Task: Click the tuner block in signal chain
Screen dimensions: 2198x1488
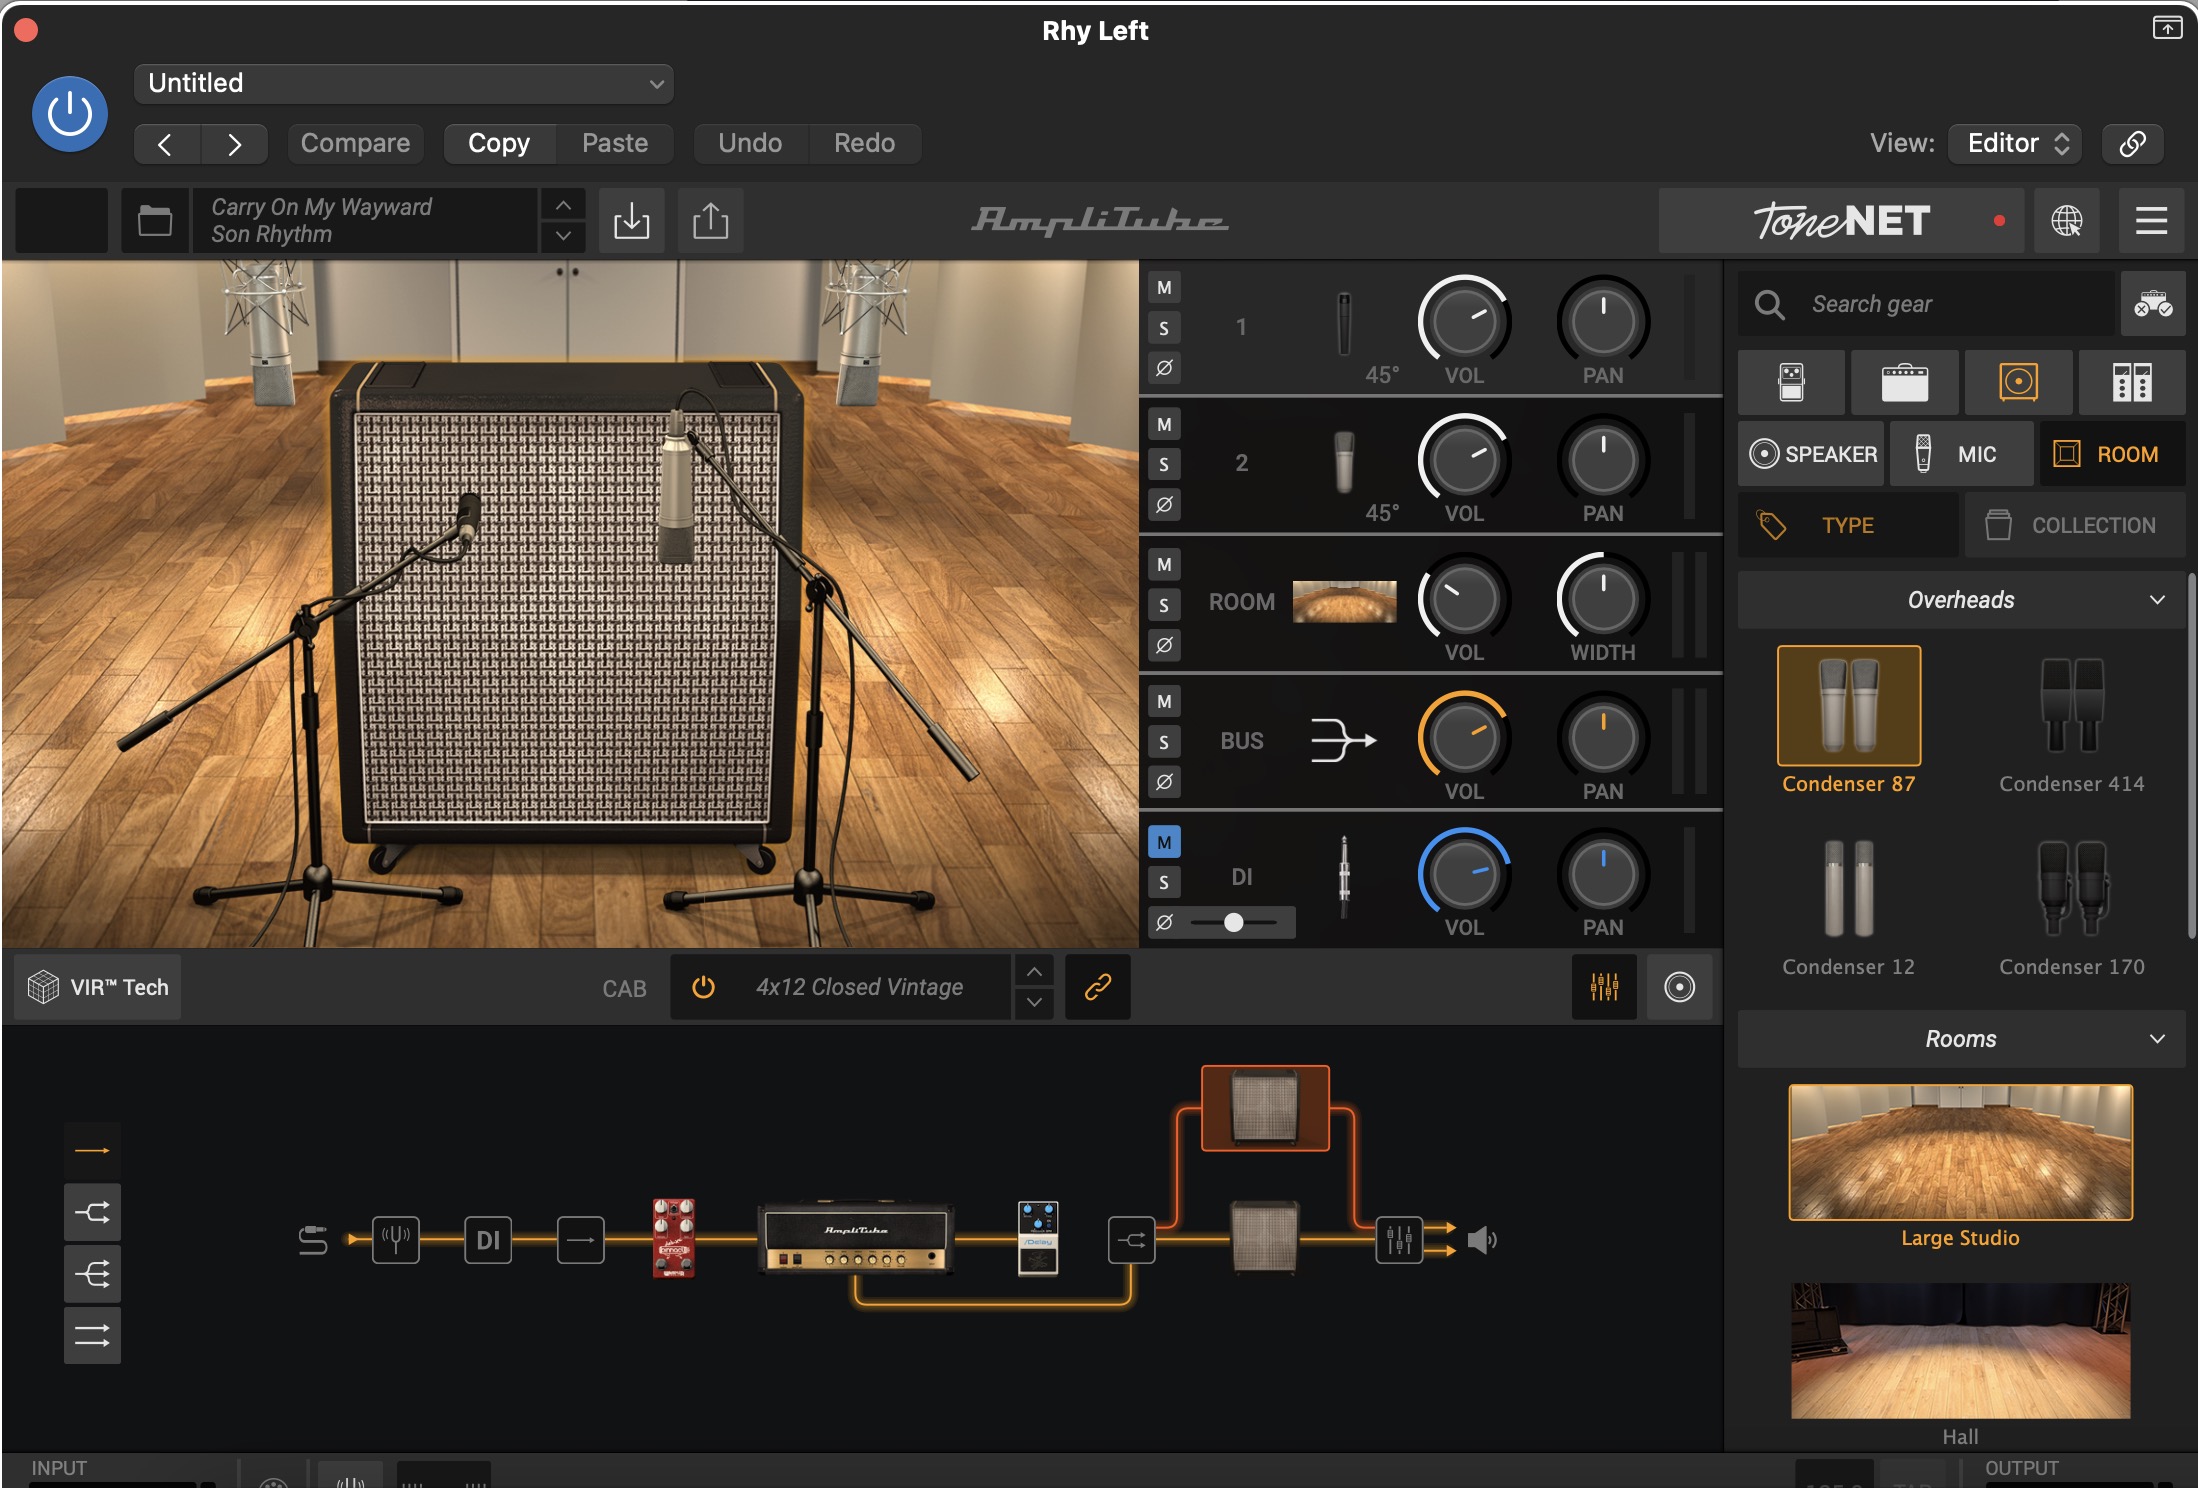Action: (396, 1240)
